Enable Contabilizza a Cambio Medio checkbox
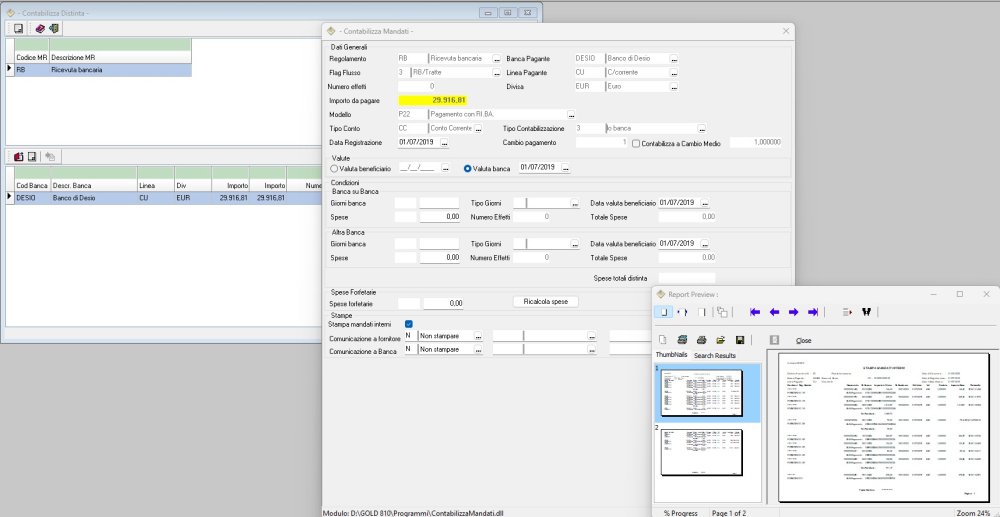Screen dimensions: 1000x517 pos(636,143)
